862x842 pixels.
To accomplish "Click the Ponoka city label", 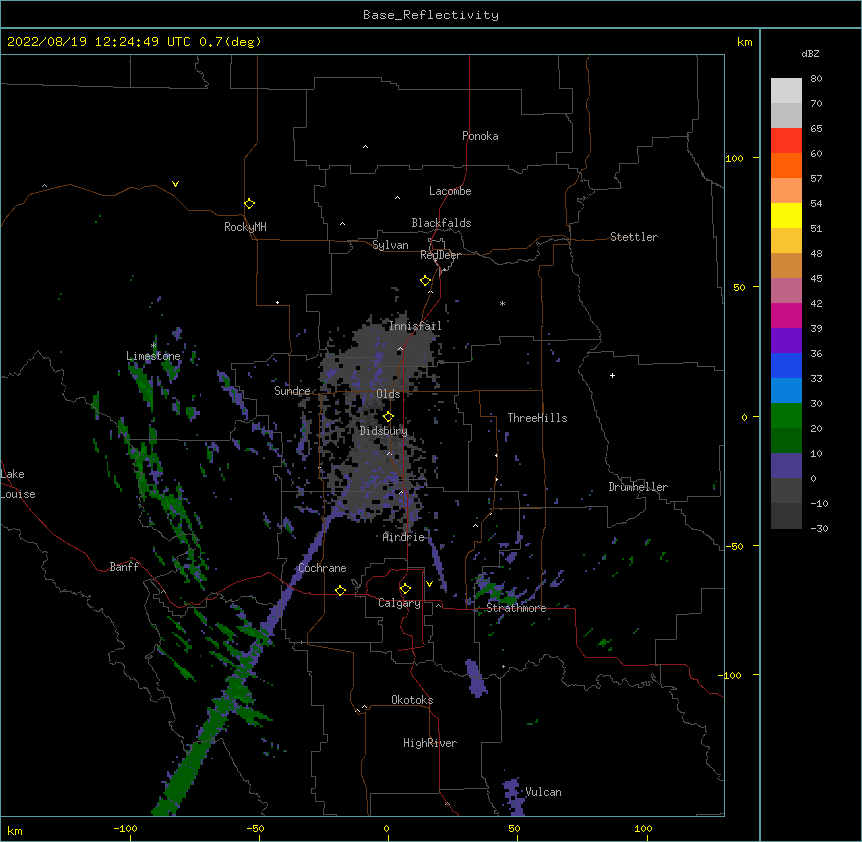I will [x=480, y=136].
